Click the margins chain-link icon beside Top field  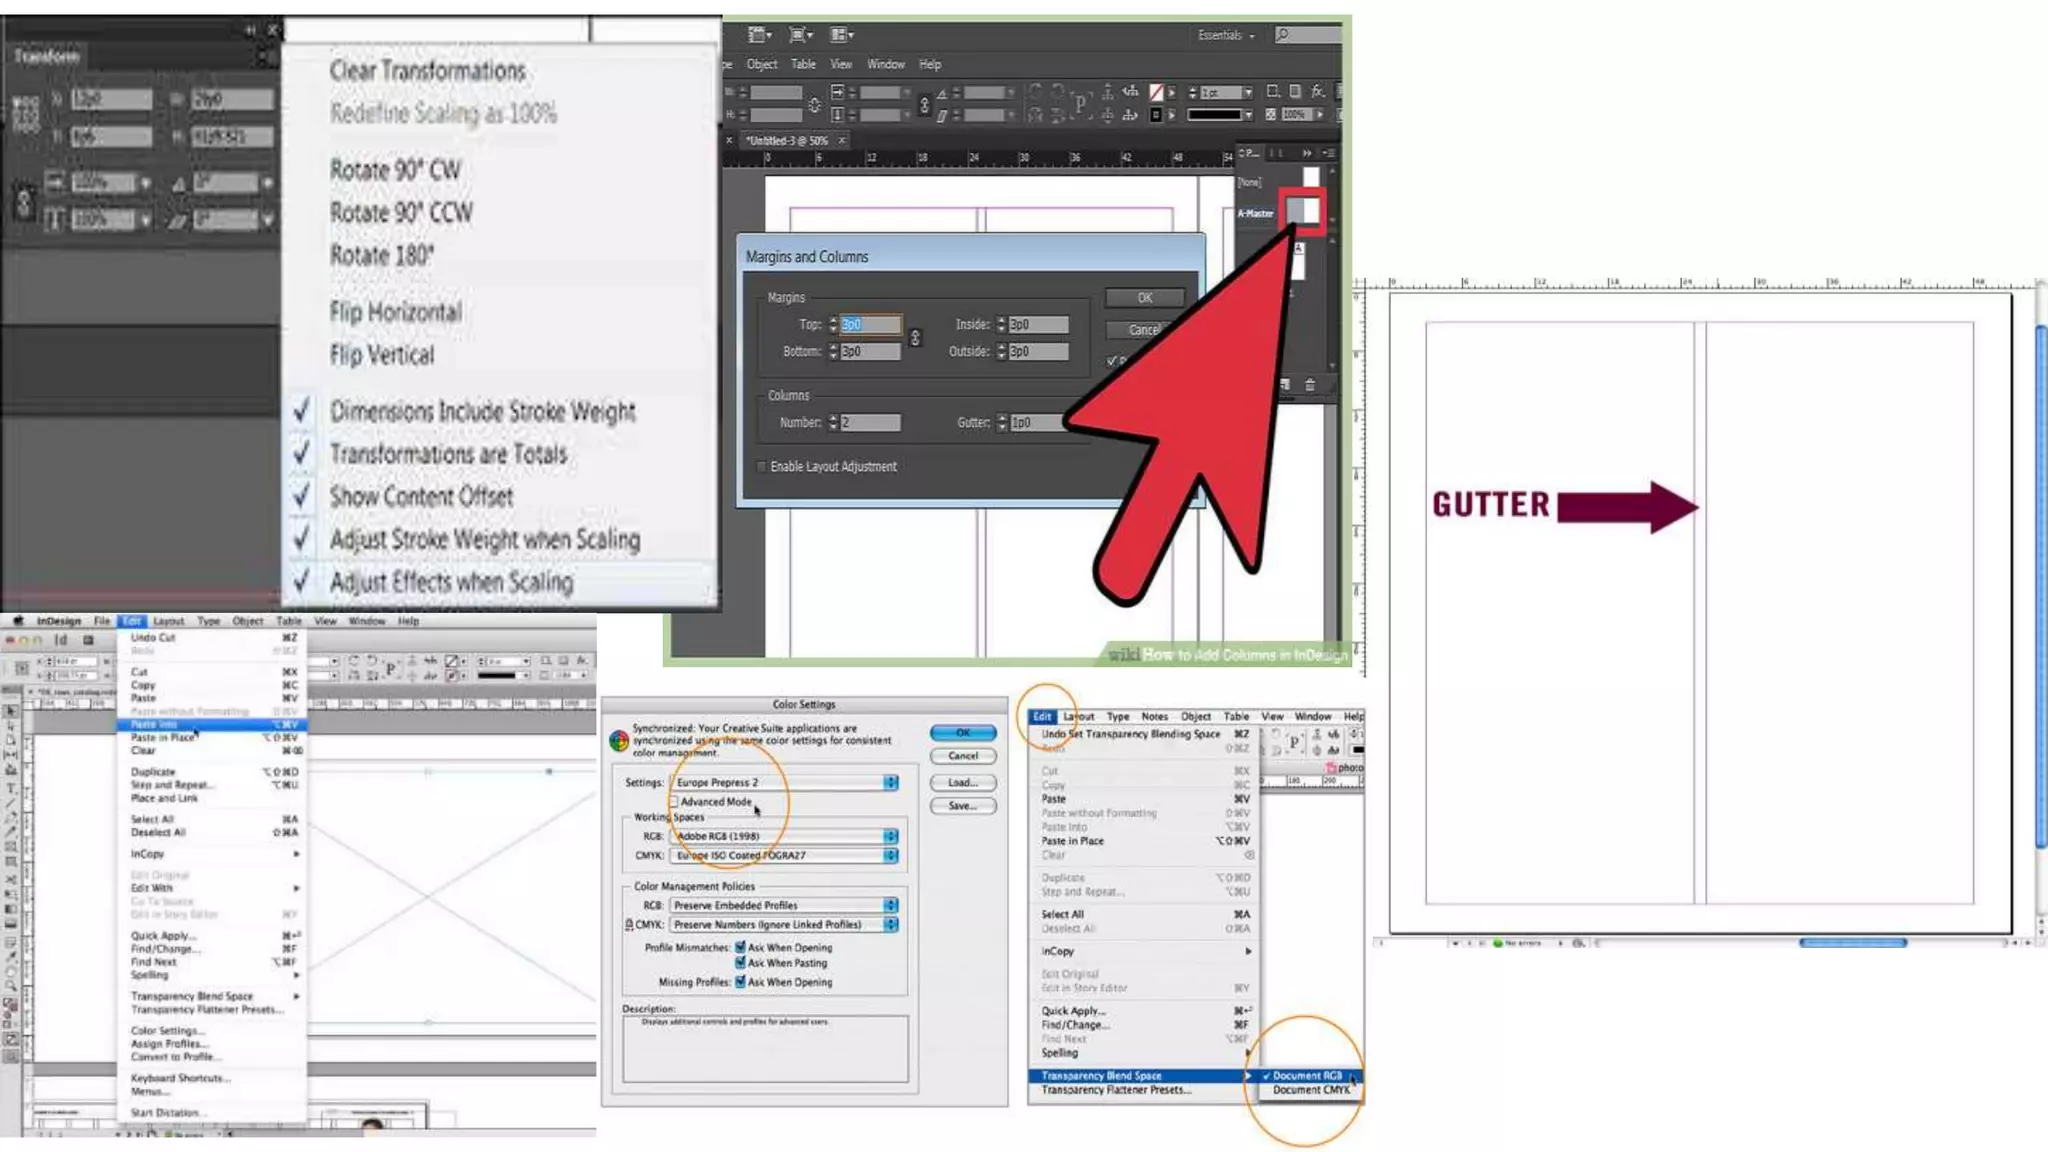[x=914, y=338]
